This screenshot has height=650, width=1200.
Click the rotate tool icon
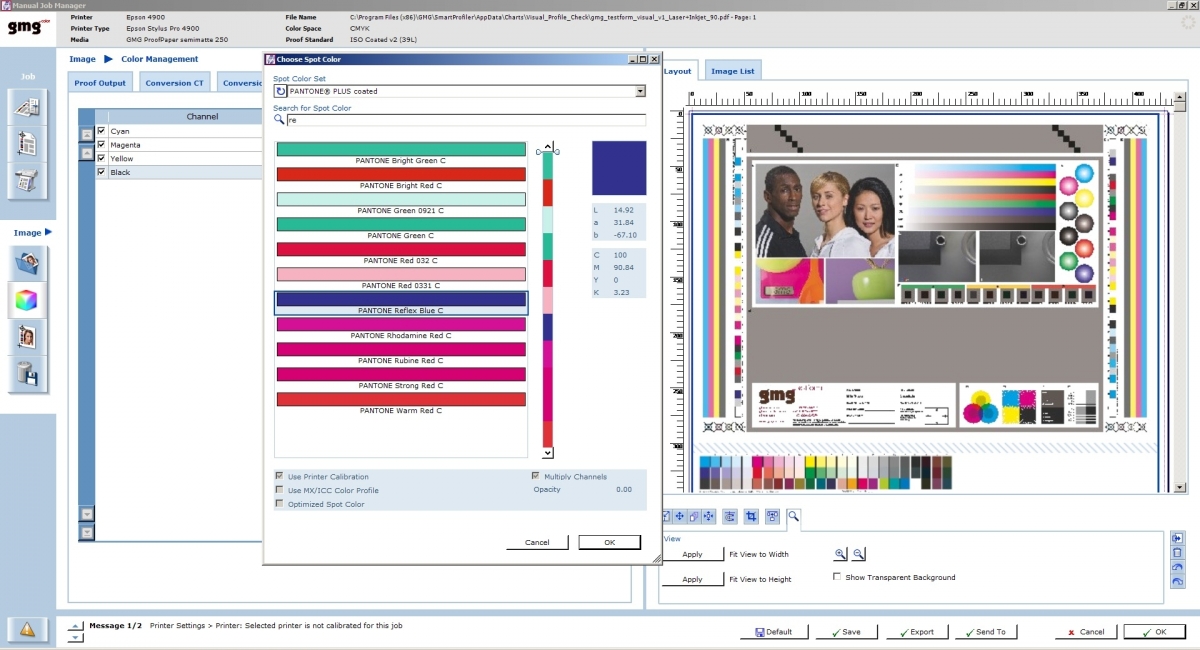730,516
